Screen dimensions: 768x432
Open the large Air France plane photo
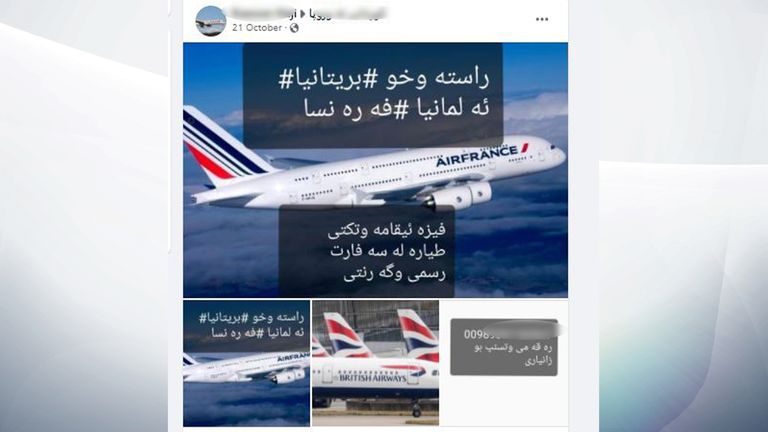pyautogui.click(x=376, y=170)
